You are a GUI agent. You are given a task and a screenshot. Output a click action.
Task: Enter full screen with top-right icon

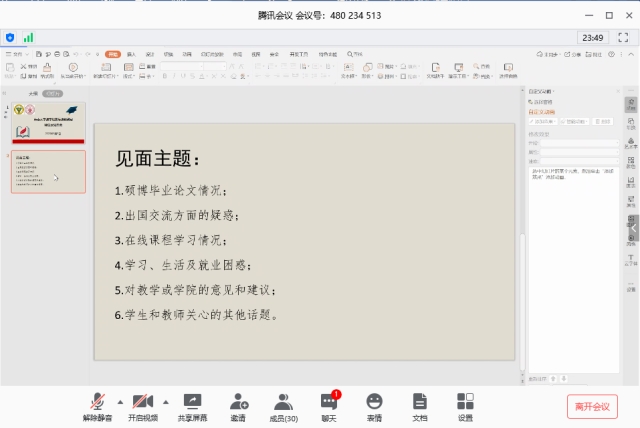tap(623, 37)
